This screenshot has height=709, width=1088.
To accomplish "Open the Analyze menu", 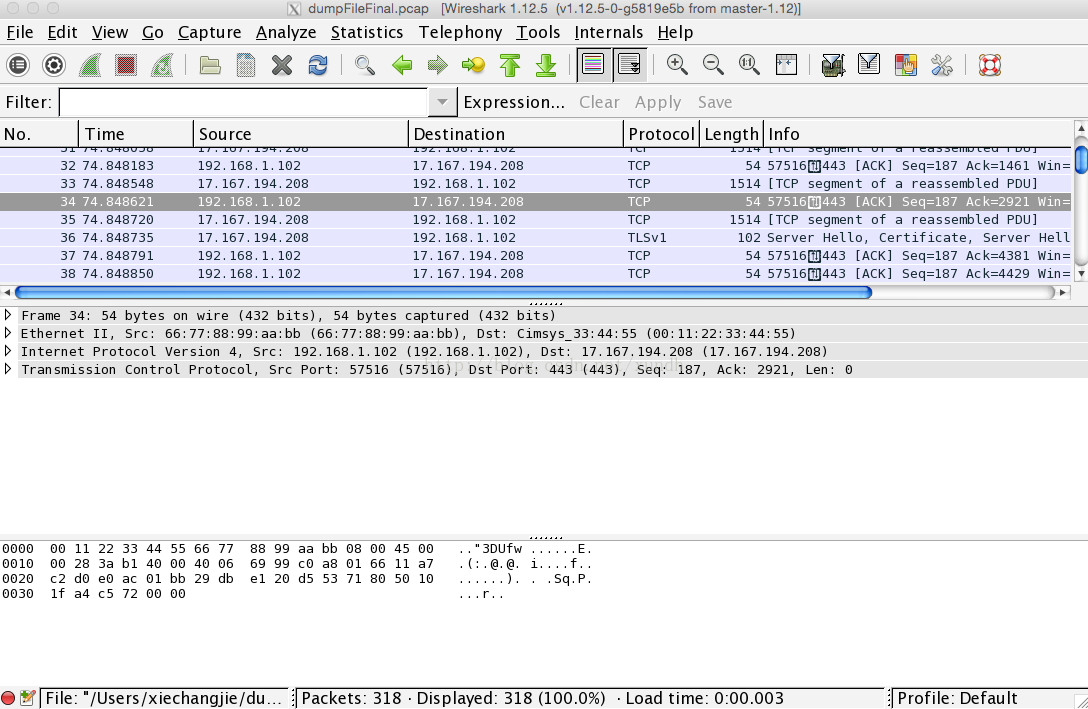I will pyautogui.click(x=286, y=33).
